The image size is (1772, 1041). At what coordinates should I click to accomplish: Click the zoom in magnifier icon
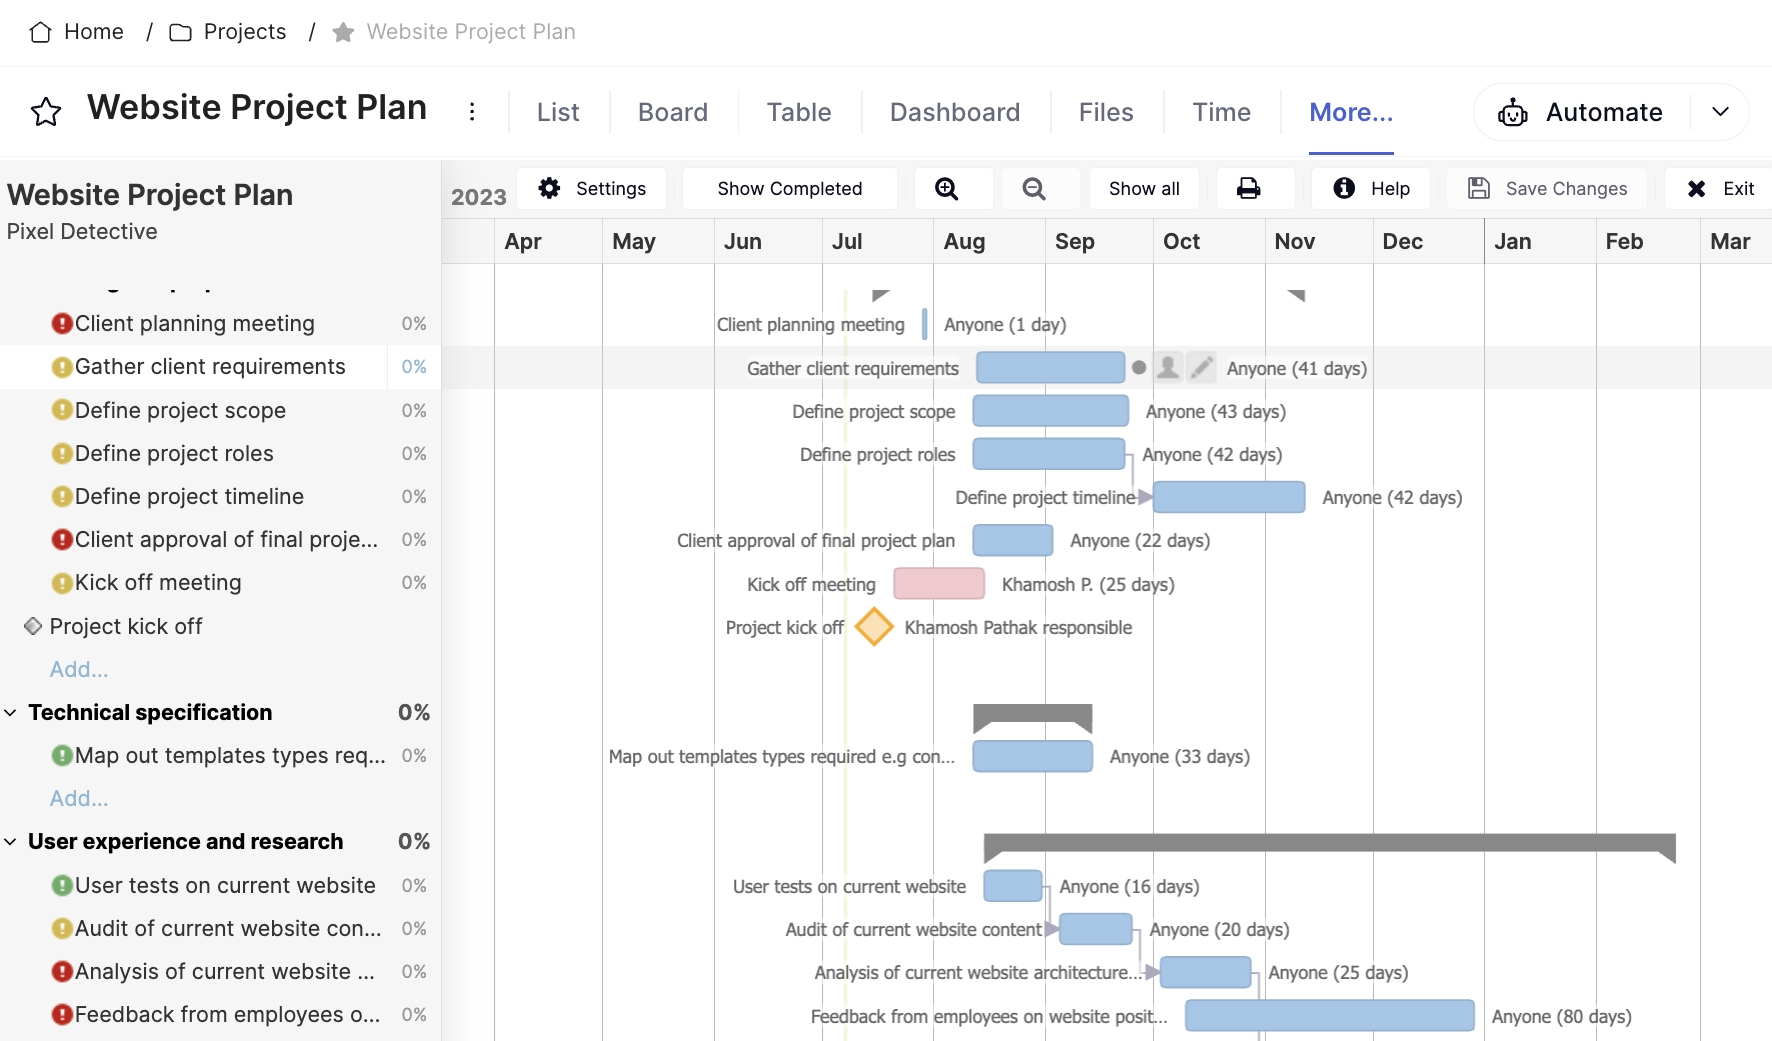coord(946,189)
